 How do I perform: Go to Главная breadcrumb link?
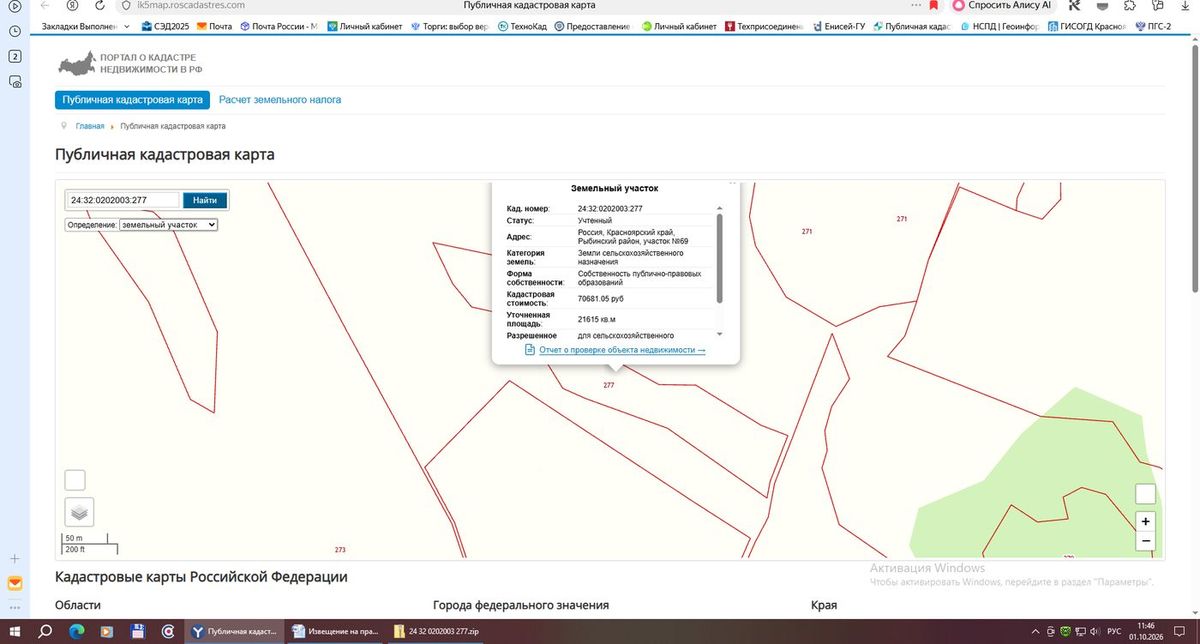tap(90, 127)
